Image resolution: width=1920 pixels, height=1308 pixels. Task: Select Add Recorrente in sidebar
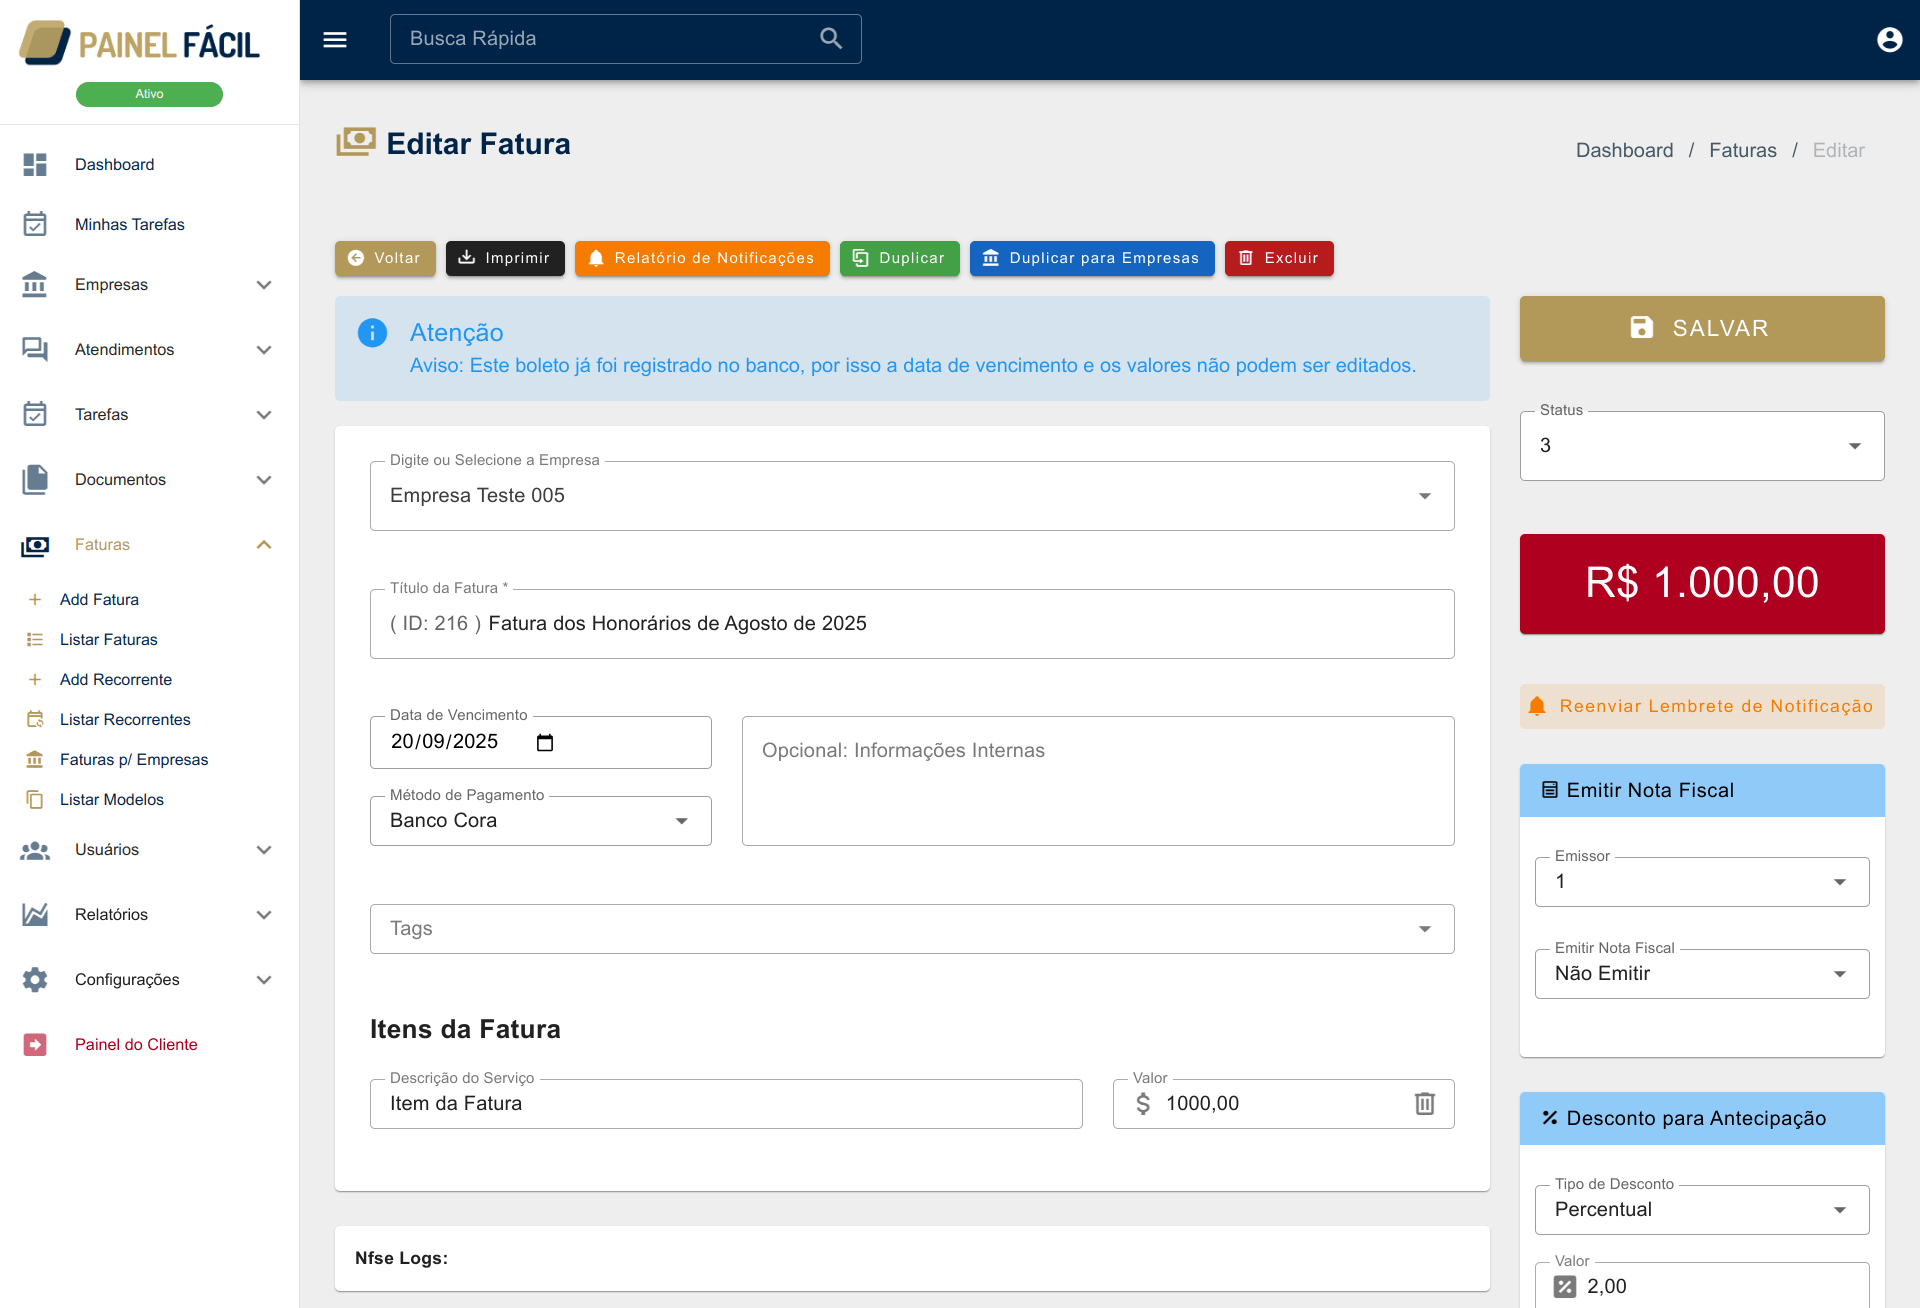tap(115, 679)
